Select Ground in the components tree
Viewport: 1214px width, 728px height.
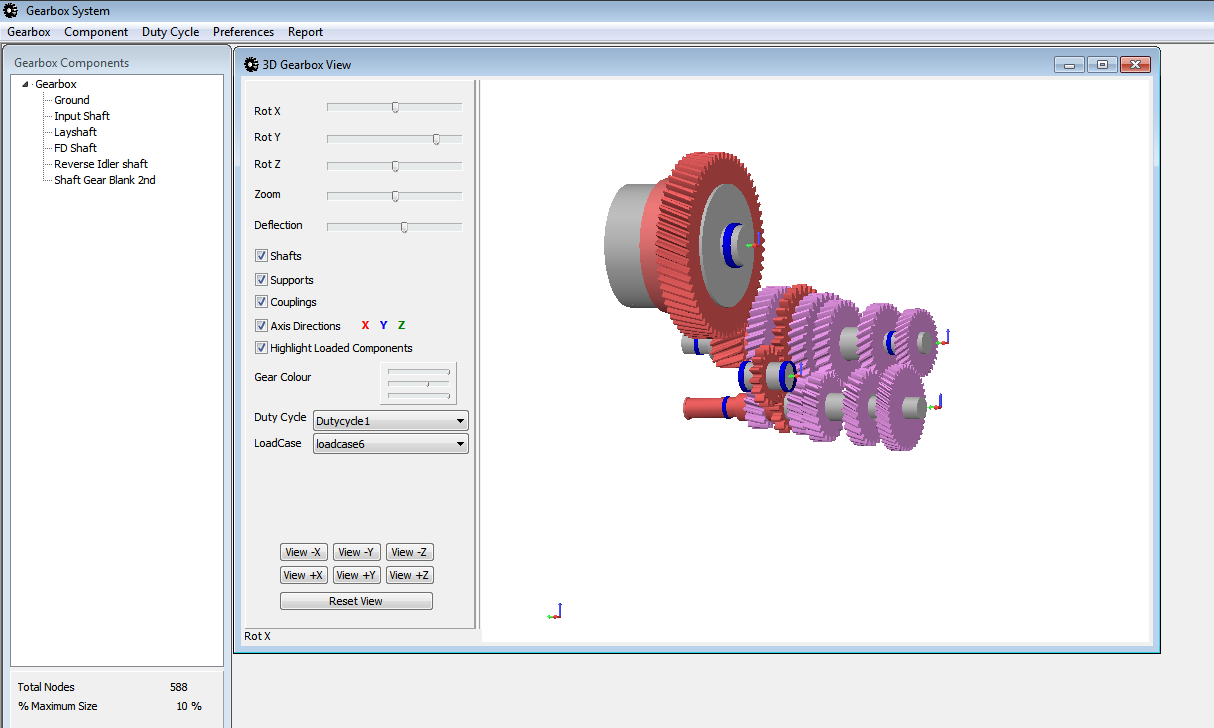tap(72, 100)
